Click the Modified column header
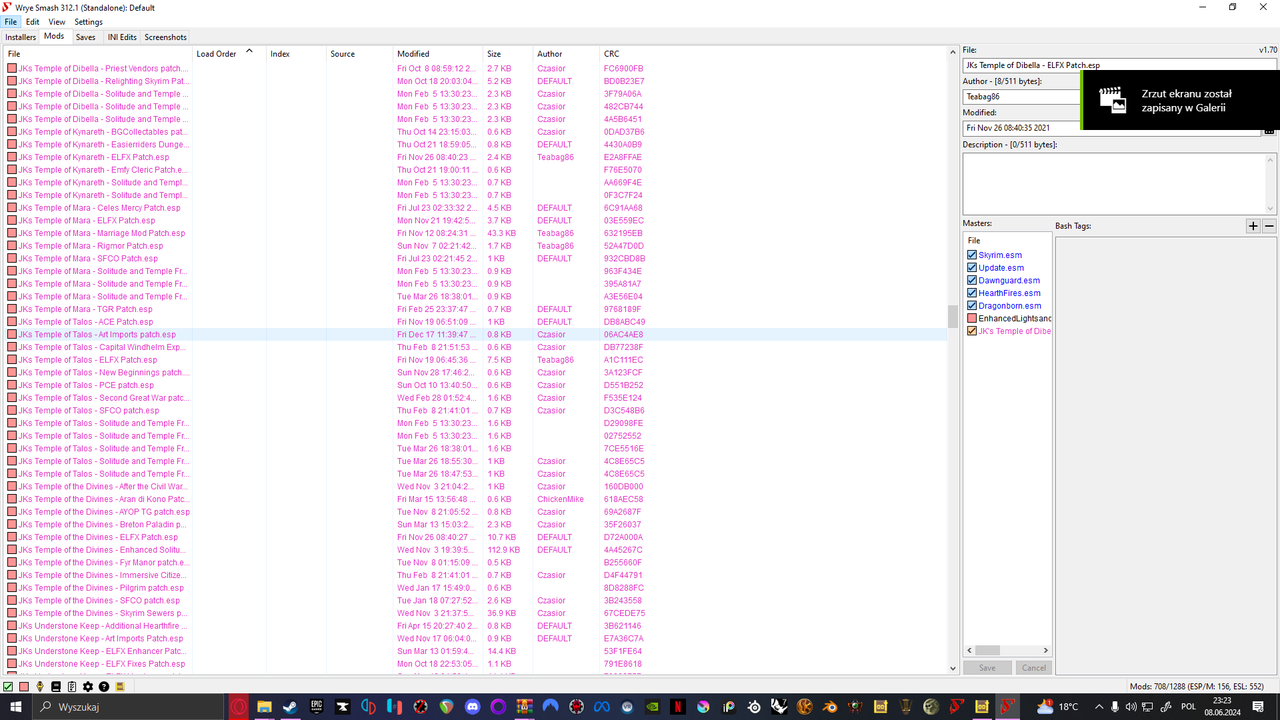The height and width of the screenshot is (720, 1280). click(413, 54)
